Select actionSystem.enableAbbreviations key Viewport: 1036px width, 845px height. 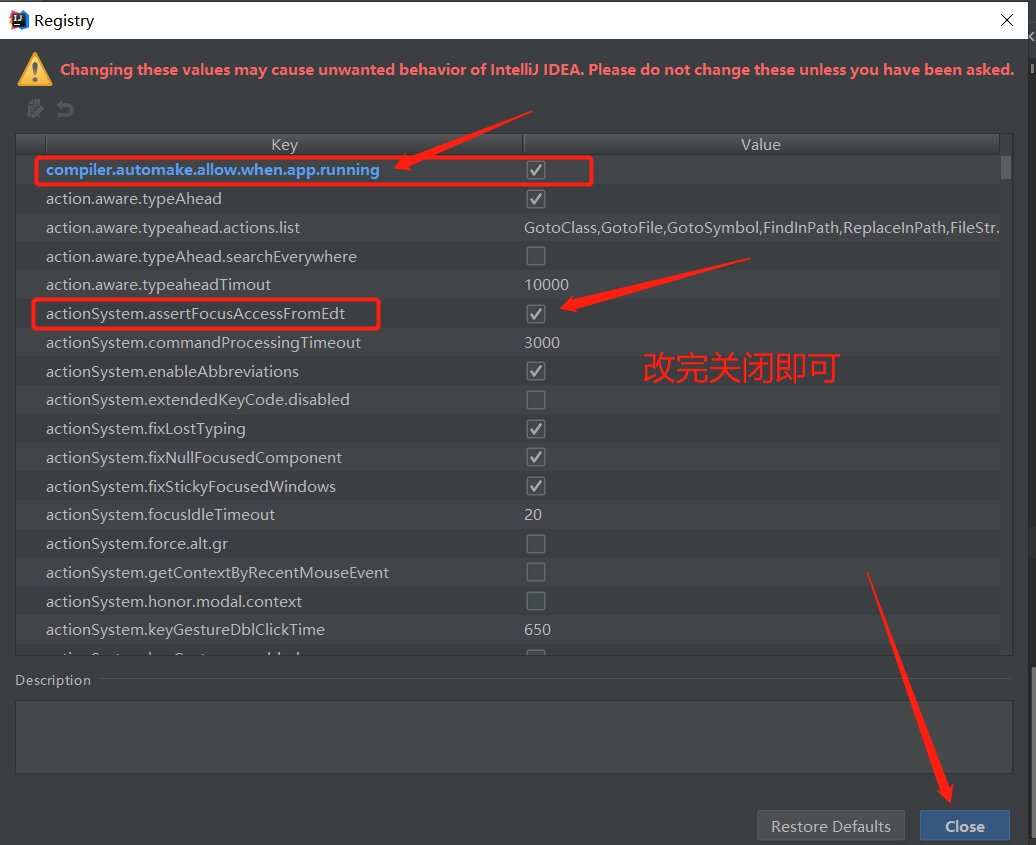click(x=172, y=371)
